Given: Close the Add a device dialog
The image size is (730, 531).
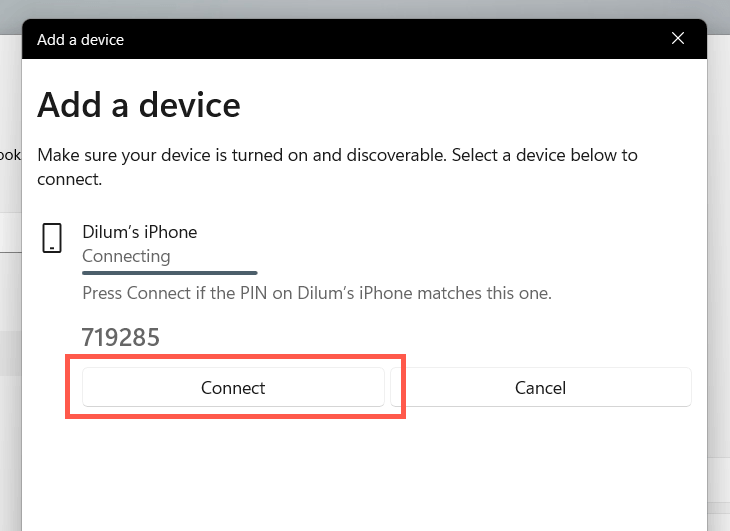Looking at the screenshot, I should coord(678,40).
